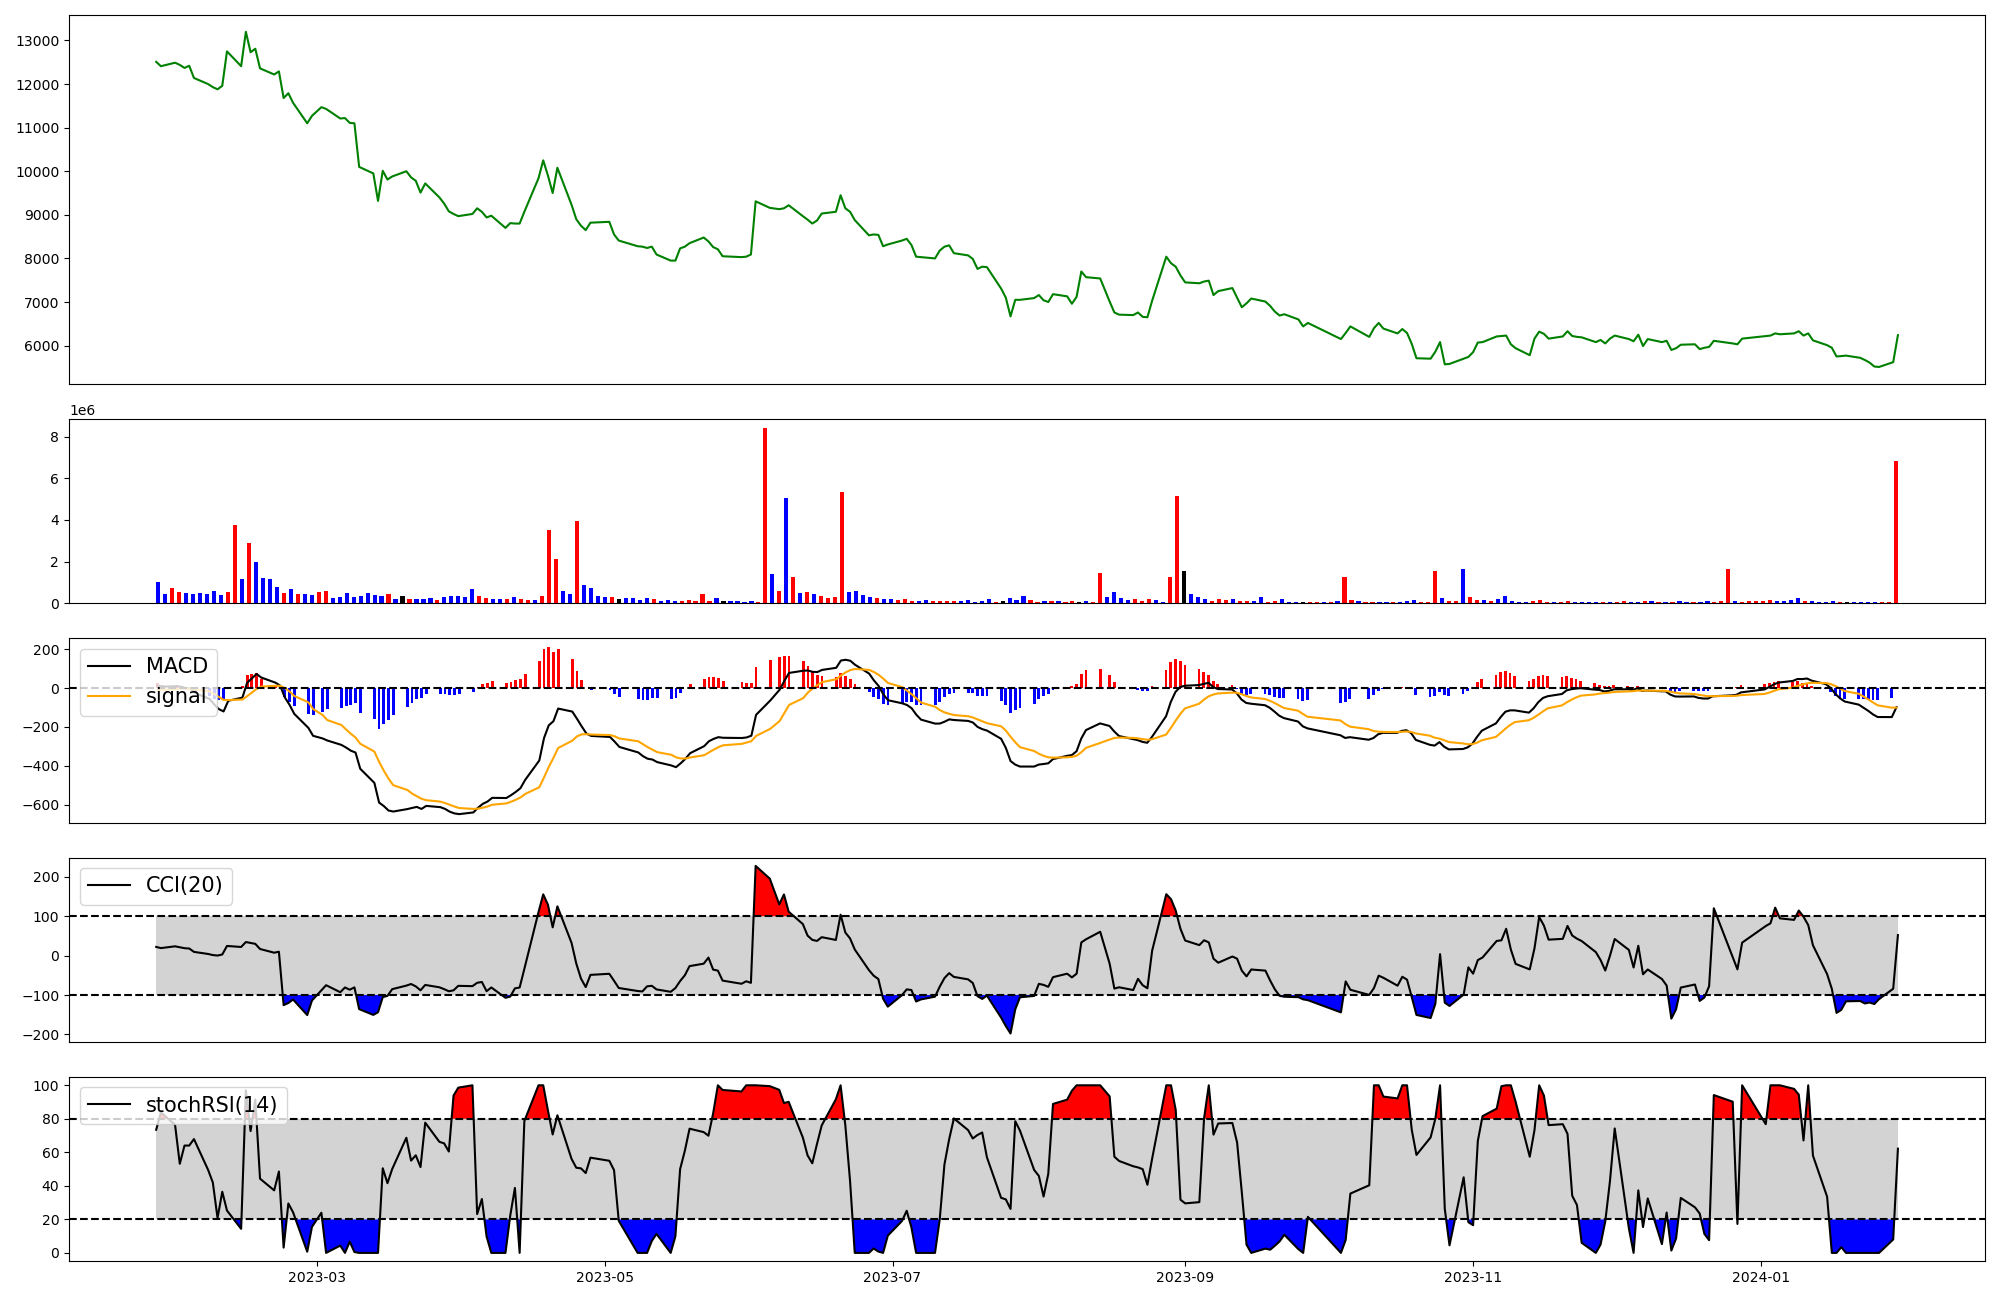Click the price peak near 13000
2000x1300 pixels.
[x=246, y=33]
